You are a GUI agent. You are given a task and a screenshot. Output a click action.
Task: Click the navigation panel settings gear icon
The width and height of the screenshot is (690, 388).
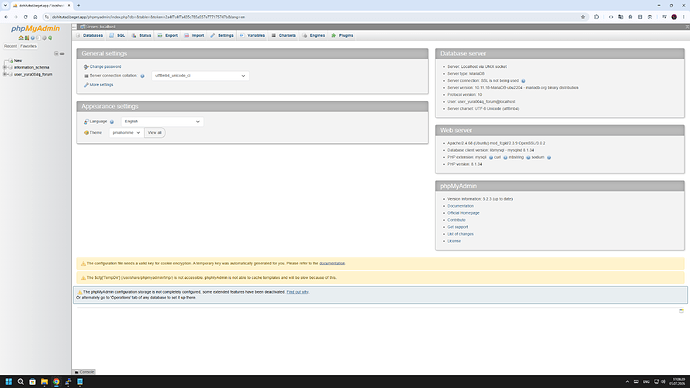pyautogui.click(x=44, y=38)
